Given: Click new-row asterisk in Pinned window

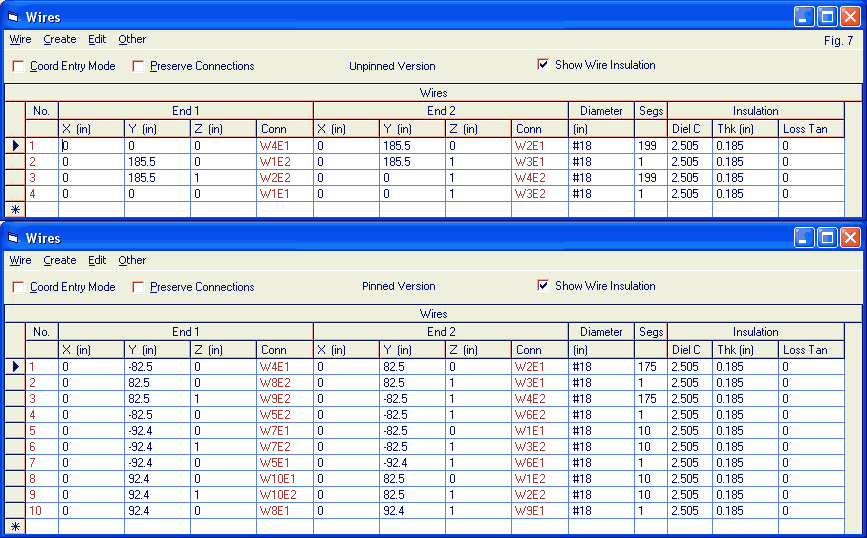Looking at the screenshot, I should [x=15, y=526].
